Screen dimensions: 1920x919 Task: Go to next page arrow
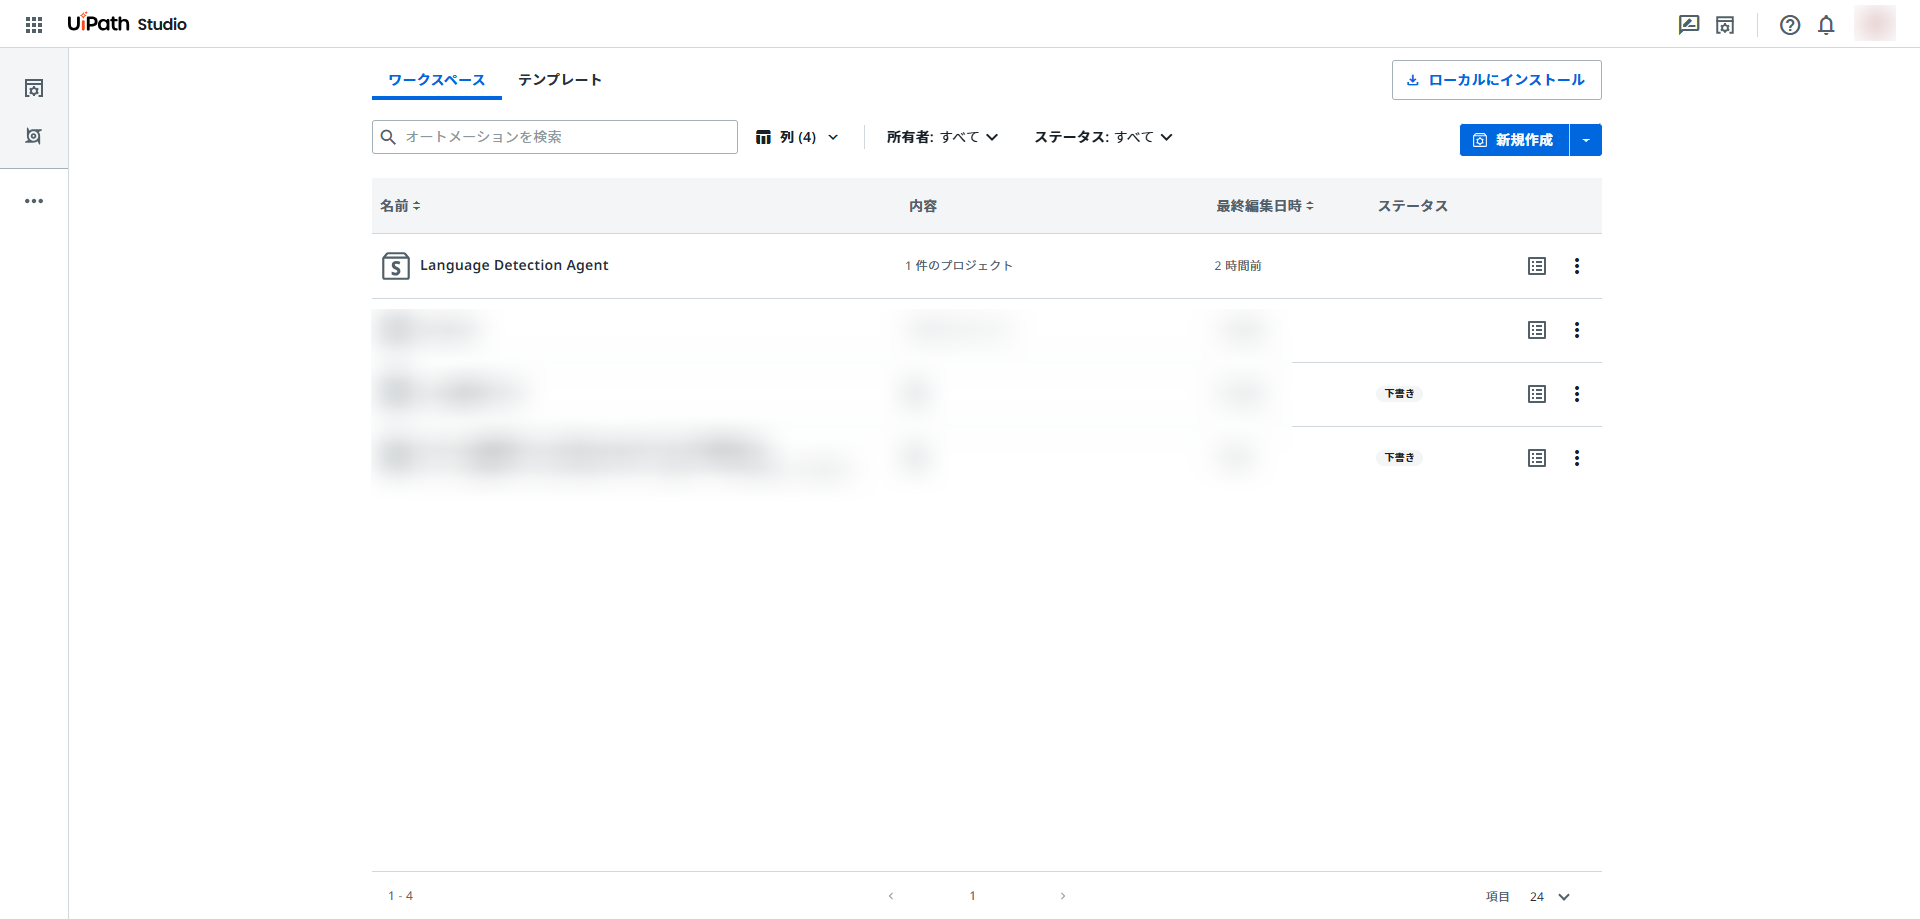(x=1063, y=896)
